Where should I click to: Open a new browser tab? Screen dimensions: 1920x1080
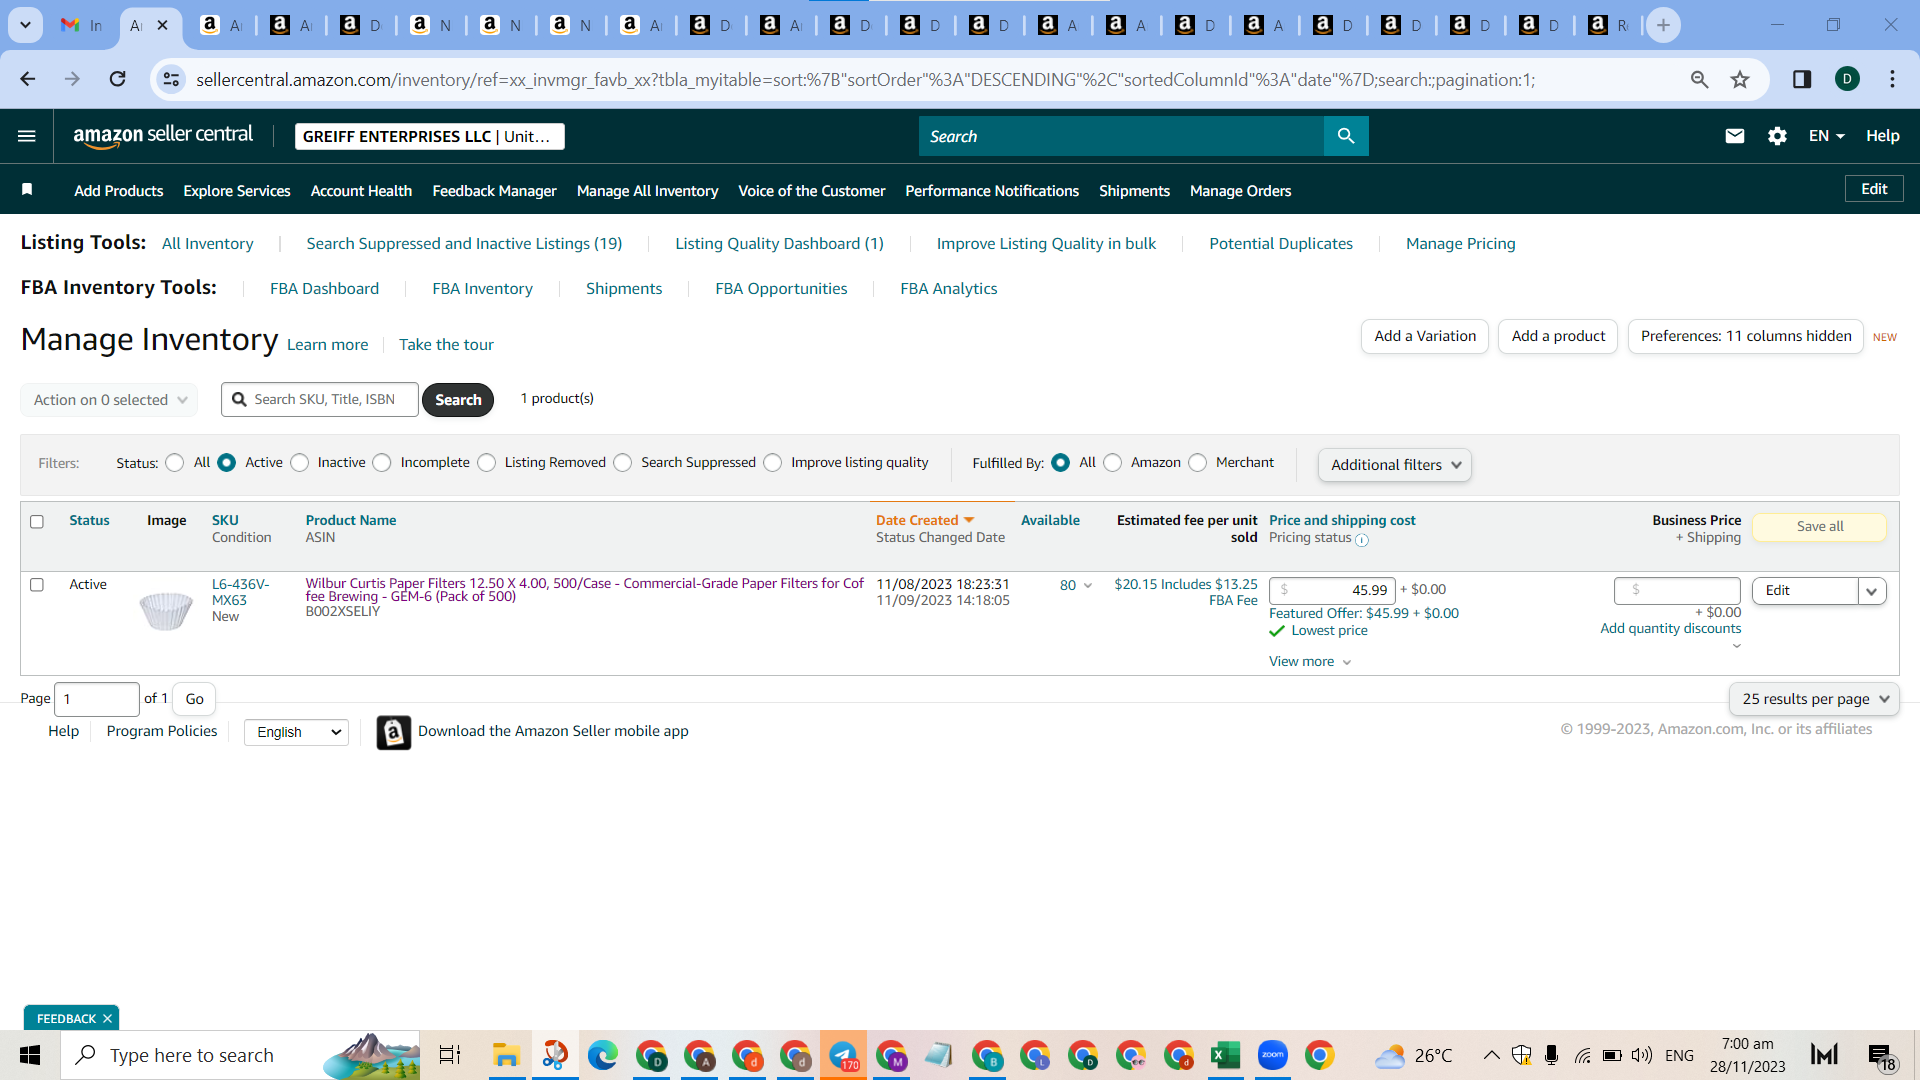[1663, 25]
